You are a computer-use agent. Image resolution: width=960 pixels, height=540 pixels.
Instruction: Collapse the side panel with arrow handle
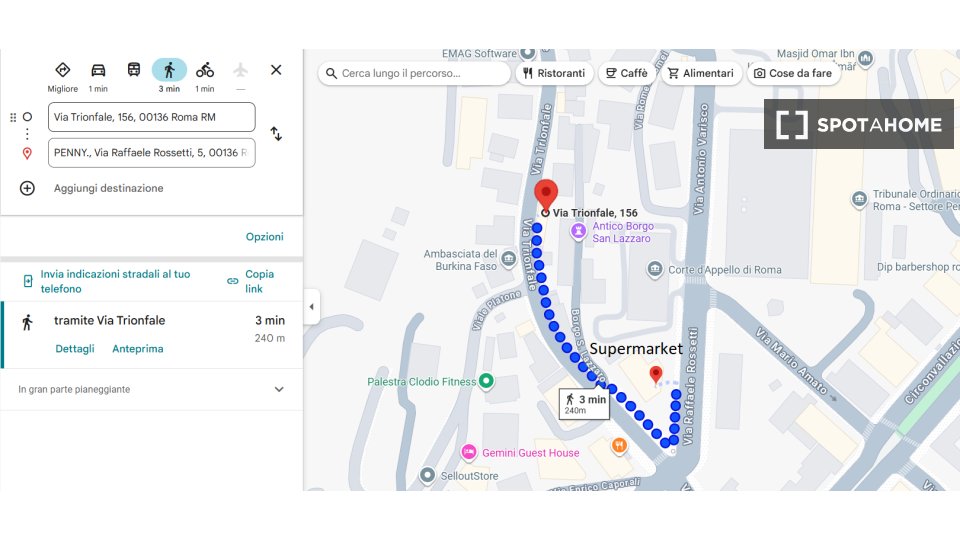[x=311, y=307]
